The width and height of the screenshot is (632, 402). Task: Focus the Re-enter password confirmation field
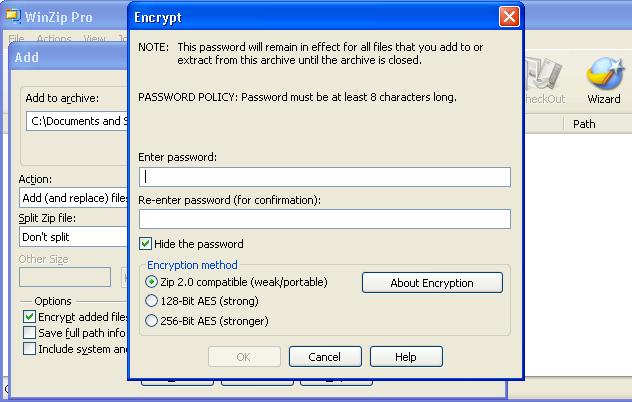pyautogui.click(x=325, y=219)
